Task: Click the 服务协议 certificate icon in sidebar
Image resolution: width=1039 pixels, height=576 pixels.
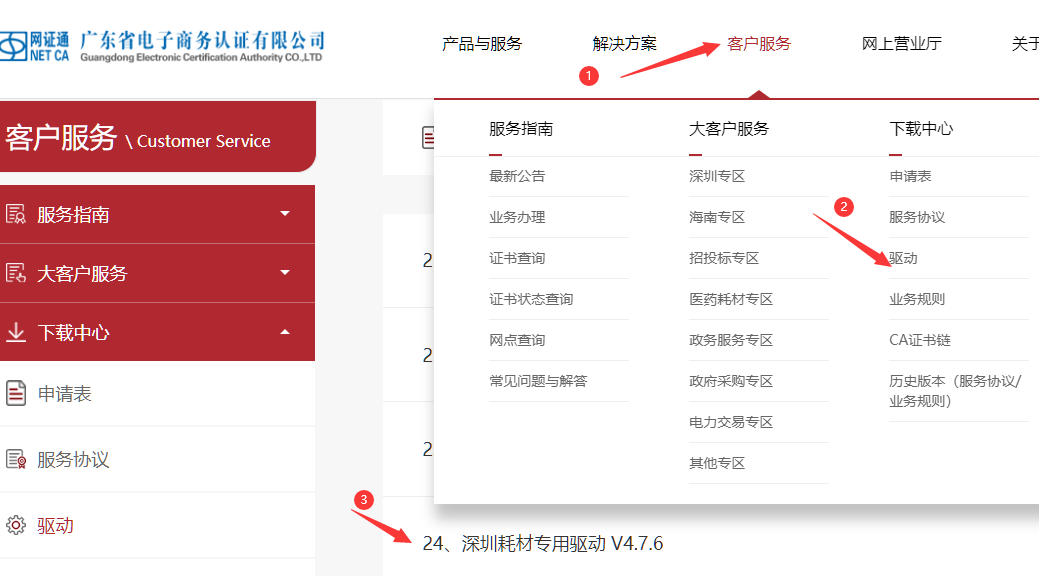Action: pyautogui.click(x=16, y=460)
